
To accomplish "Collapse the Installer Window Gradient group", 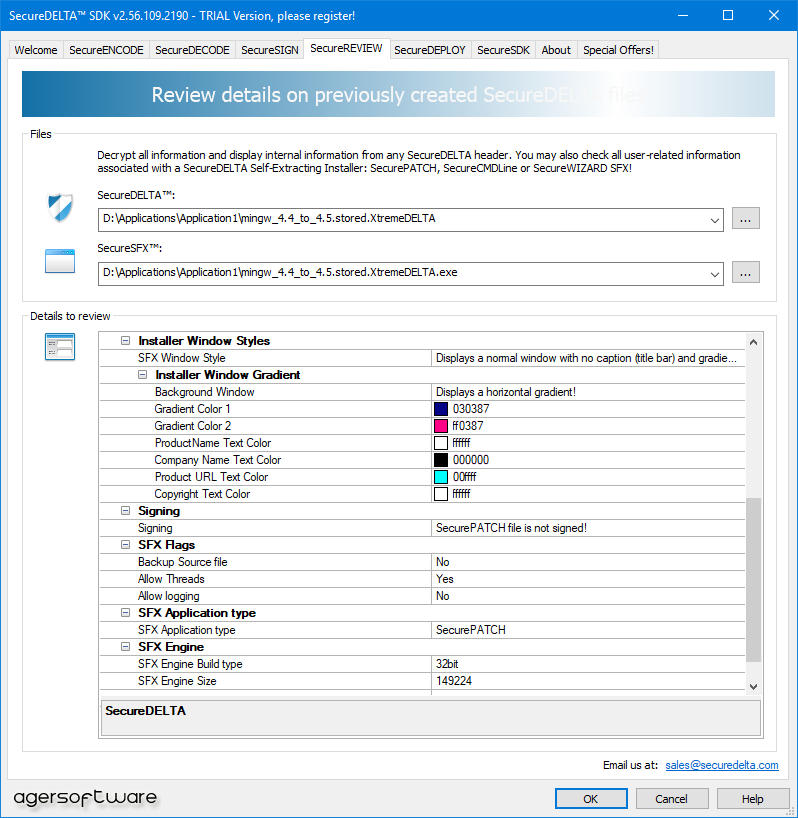I will [142, 375].
